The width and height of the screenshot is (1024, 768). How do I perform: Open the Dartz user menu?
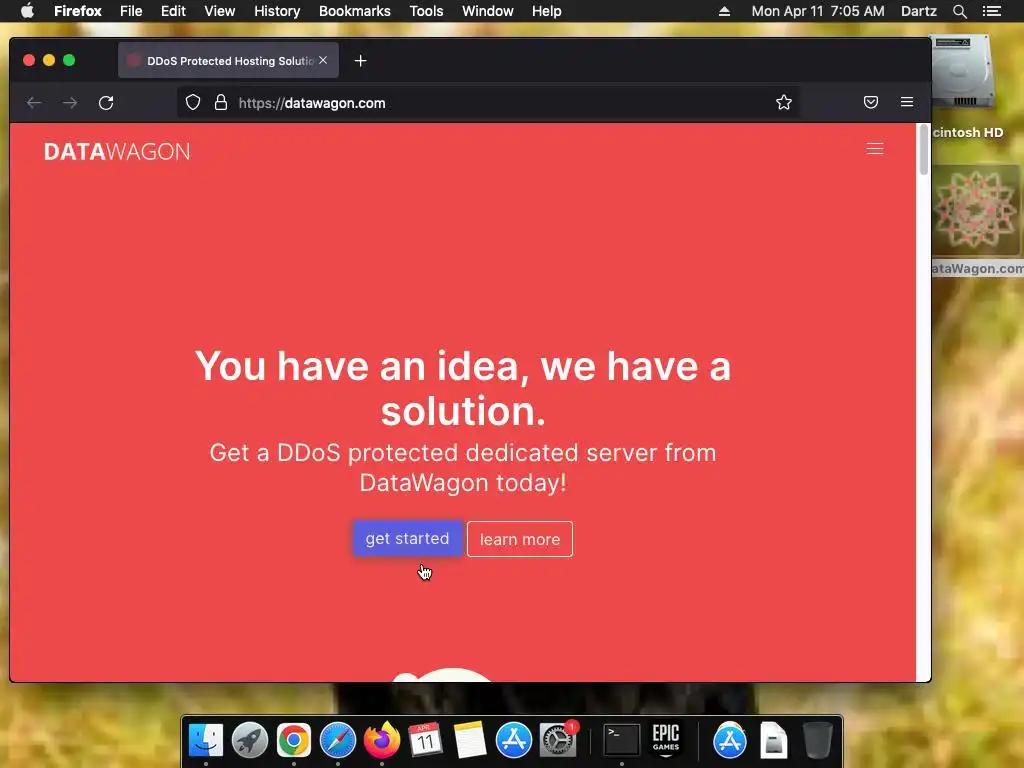click(918, 11)
